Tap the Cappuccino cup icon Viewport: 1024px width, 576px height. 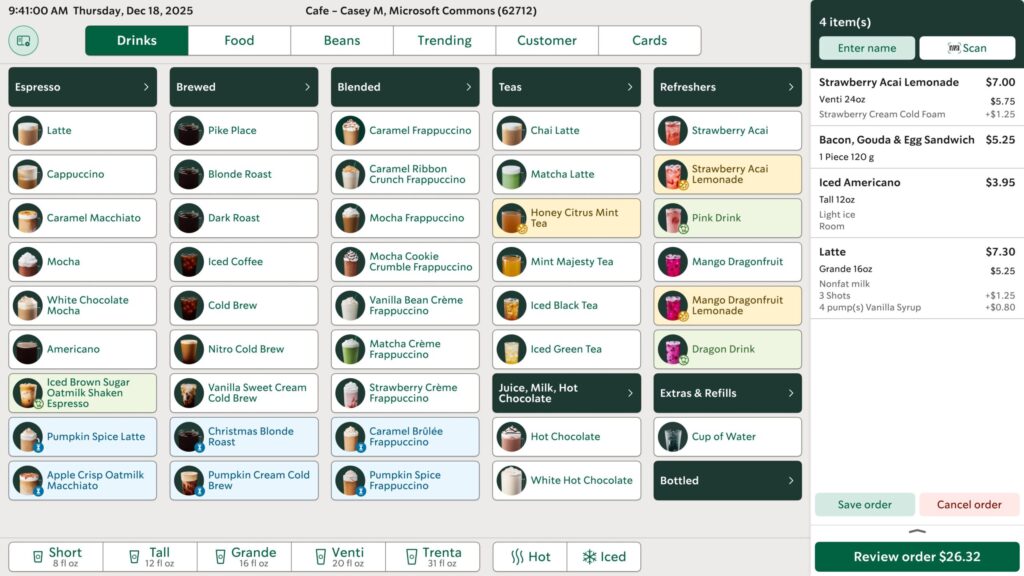(x=27, y=174)
